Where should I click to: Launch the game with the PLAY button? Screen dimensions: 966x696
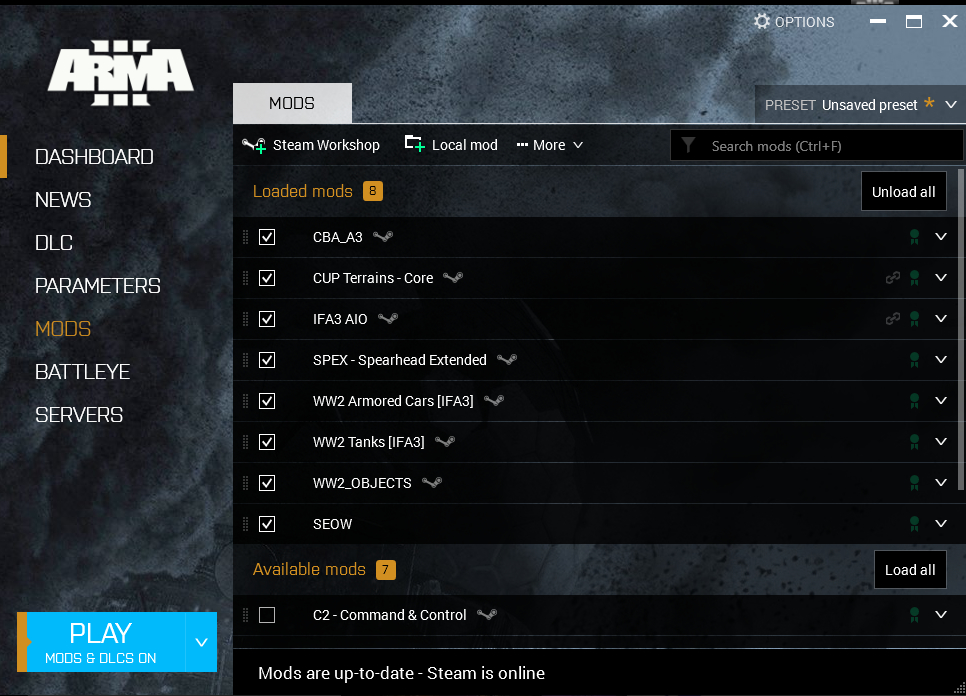pos(101,642)
